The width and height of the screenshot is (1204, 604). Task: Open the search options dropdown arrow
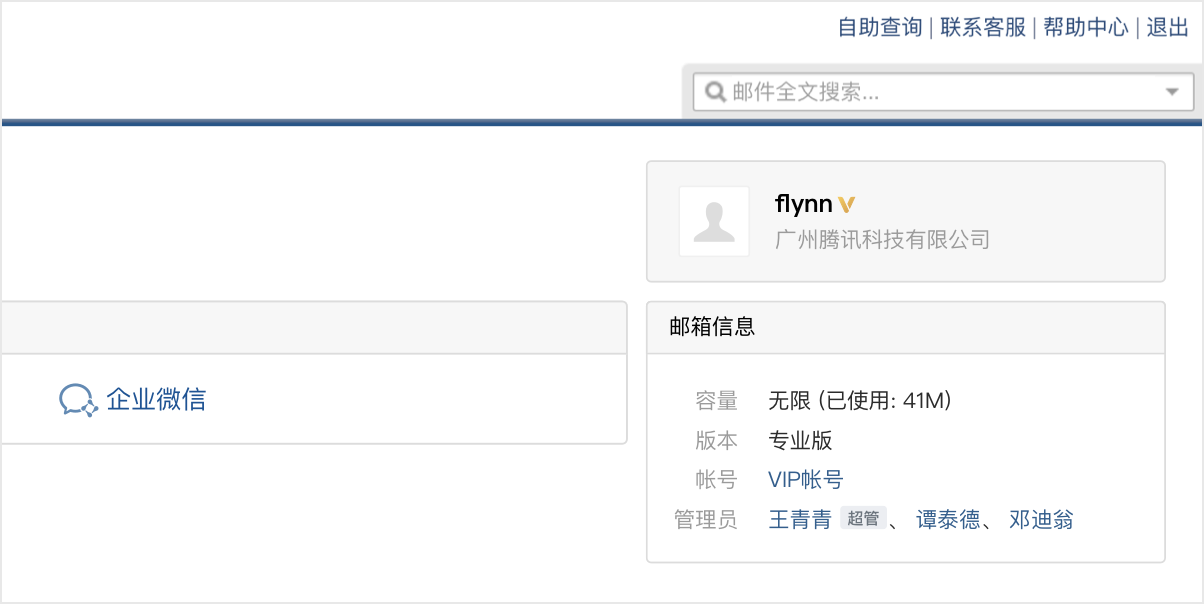[x=1171, y=91]
